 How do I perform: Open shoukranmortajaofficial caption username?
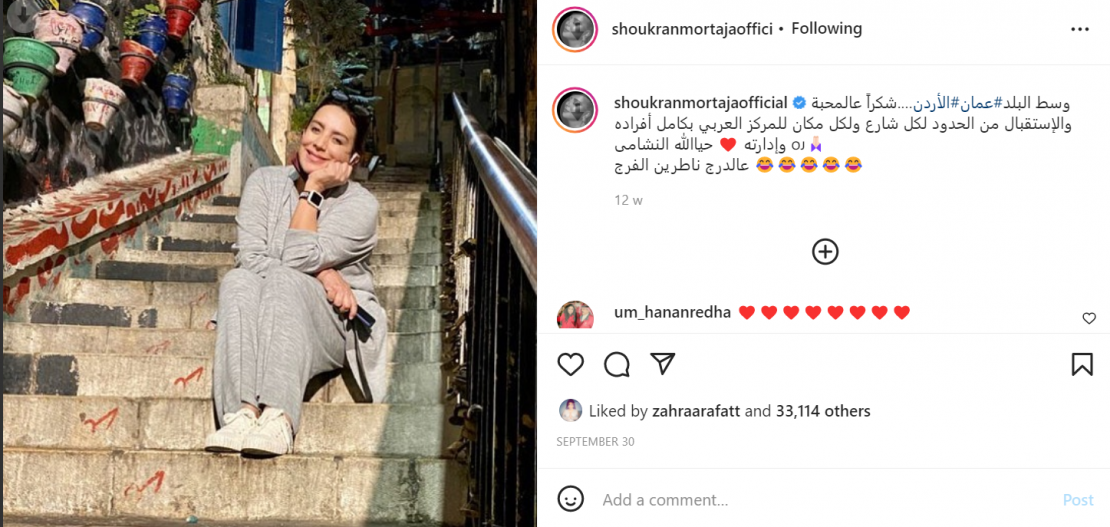coord(700,103)
